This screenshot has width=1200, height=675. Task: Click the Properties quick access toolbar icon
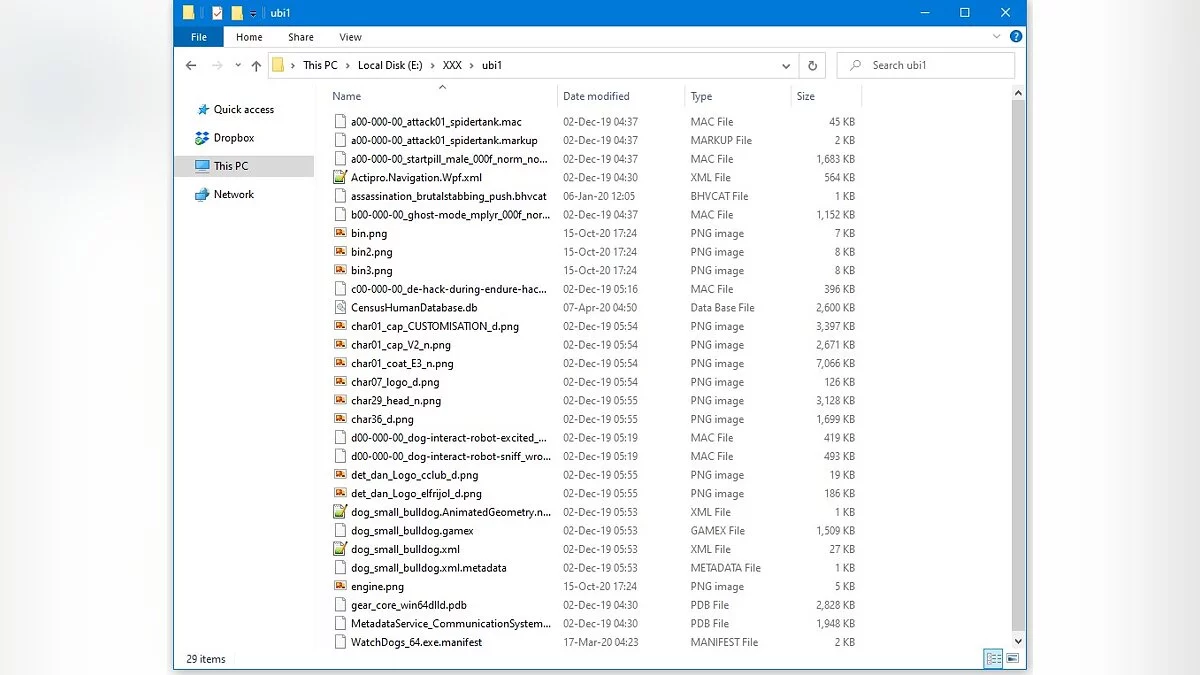pos(217,13)
